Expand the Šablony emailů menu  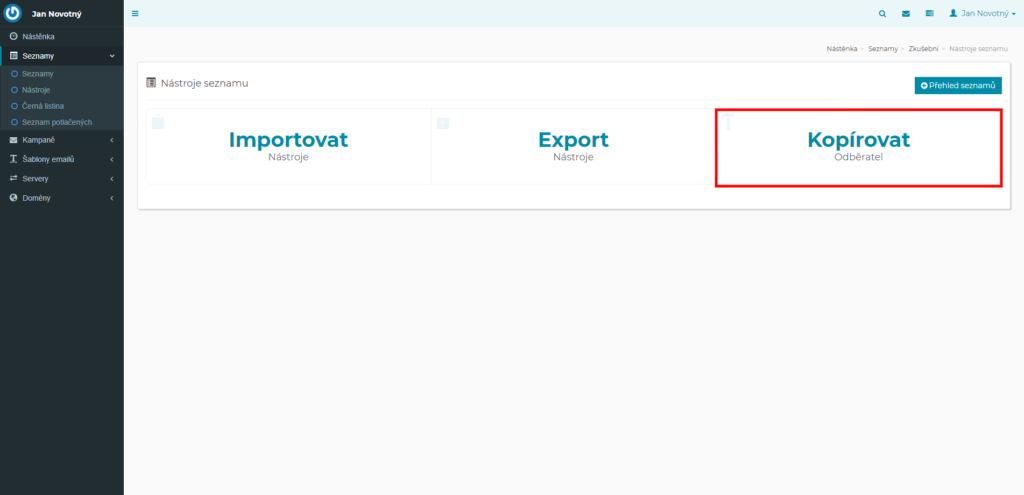click(x=62, y=159)
